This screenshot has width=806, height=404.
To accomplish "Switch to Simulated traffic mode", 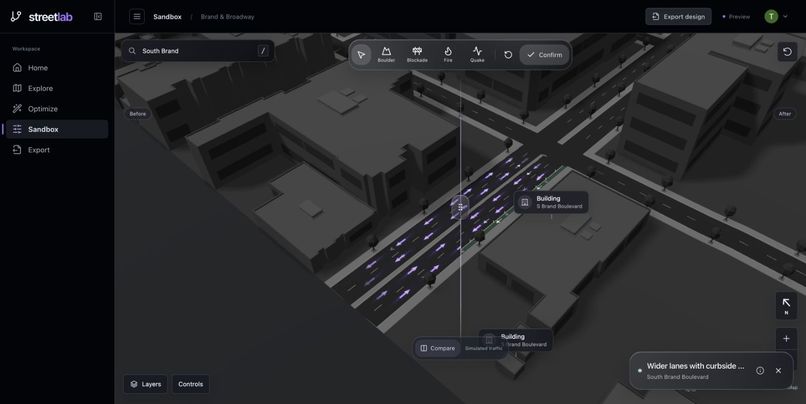I will [484, 348].
